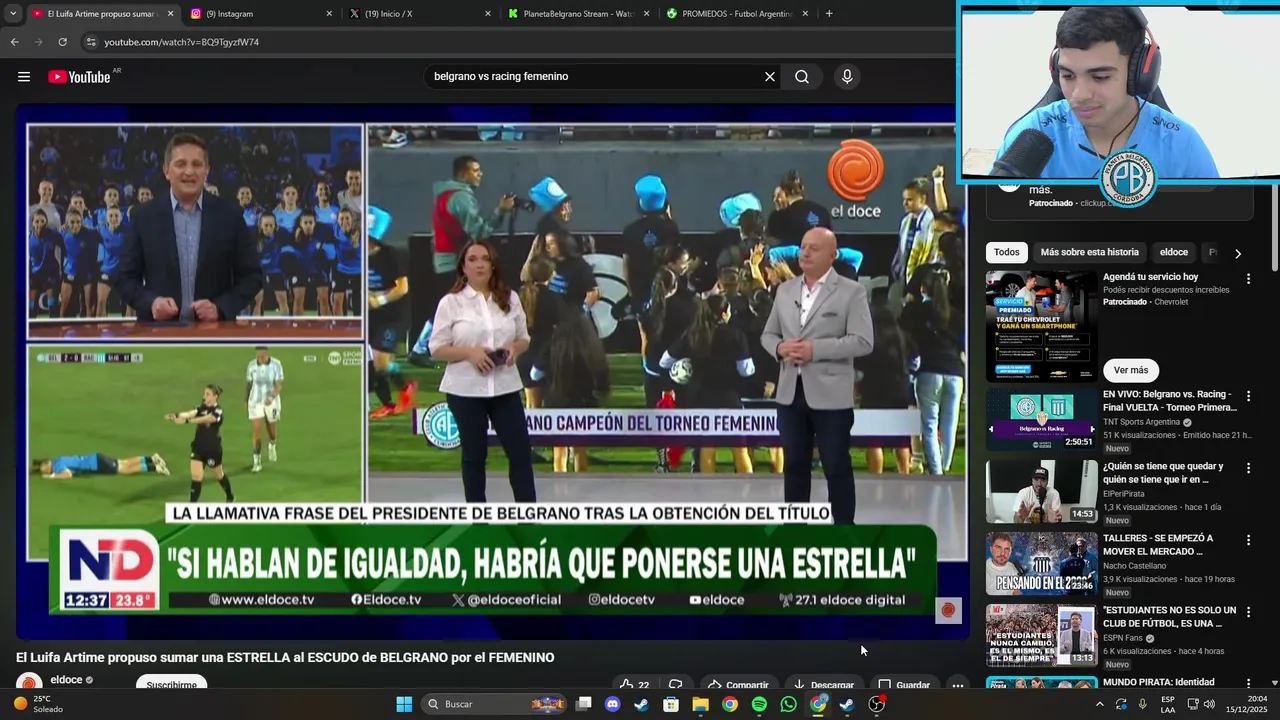Image resolution: width=1280 pixels, height=720 pixels.
Task: Open File Explorer from the taskbar
Action: click(x=700, y=704)
